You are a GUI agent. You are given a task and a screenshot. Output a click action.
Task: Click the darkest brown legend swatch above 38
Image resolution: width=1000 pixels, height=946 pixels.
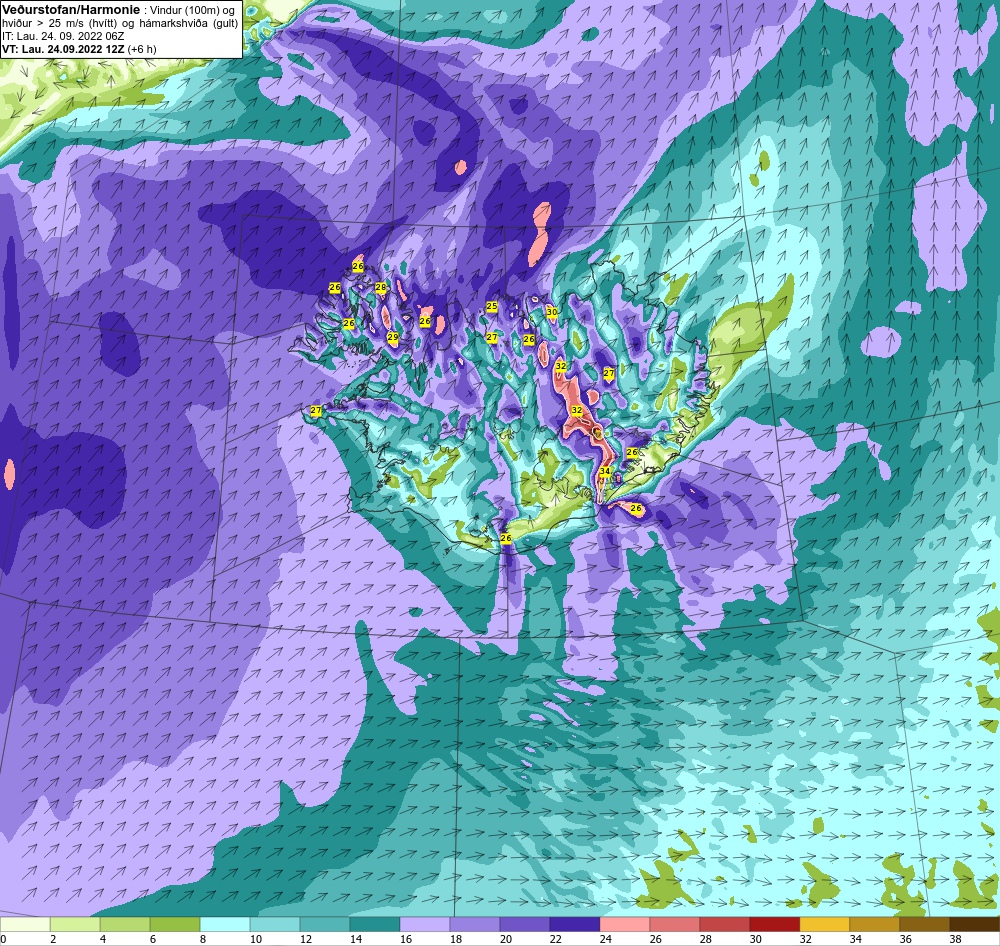[x=974, y=924]
